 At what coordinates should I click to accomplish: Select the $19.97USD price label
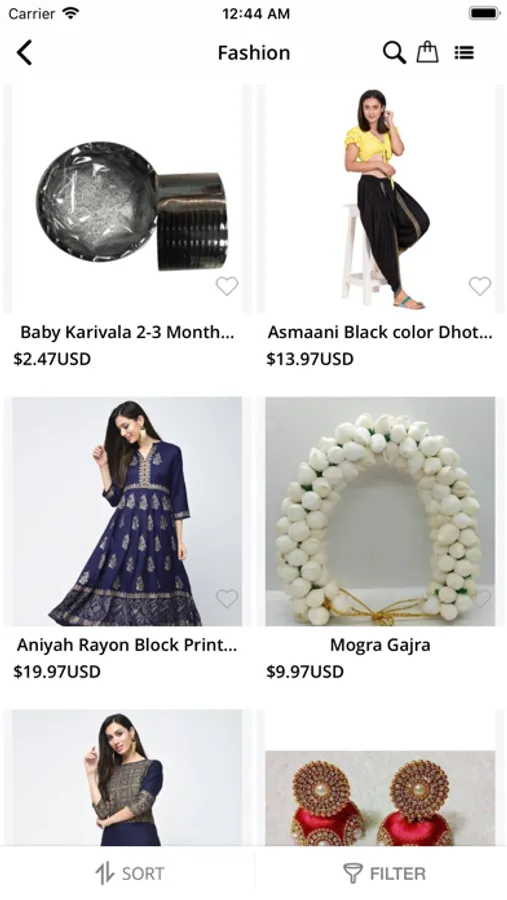coord(57,672)
